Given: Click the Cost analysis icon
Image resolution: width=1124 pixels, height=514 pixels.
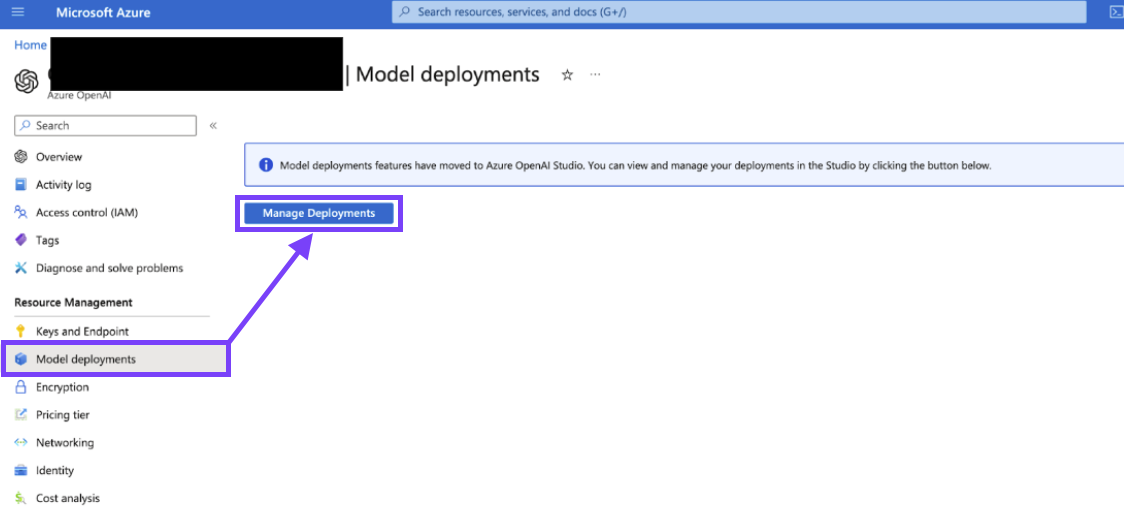Looking at the screenshot, I should click(x=21, y=498).
